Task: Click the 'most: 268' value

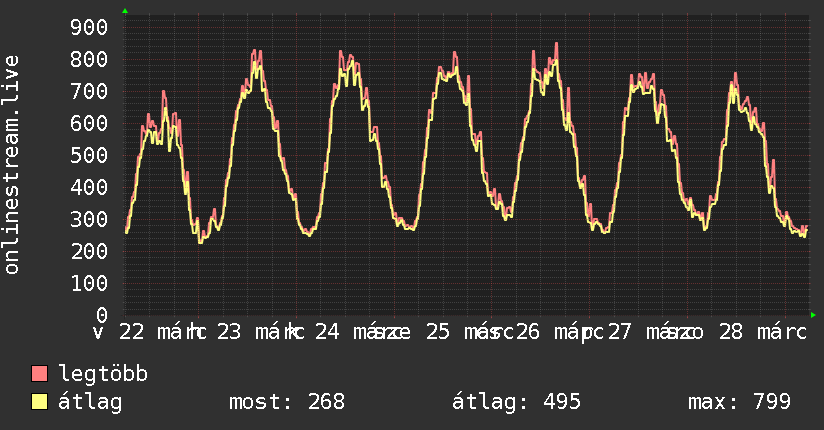Action: point(287,402)
